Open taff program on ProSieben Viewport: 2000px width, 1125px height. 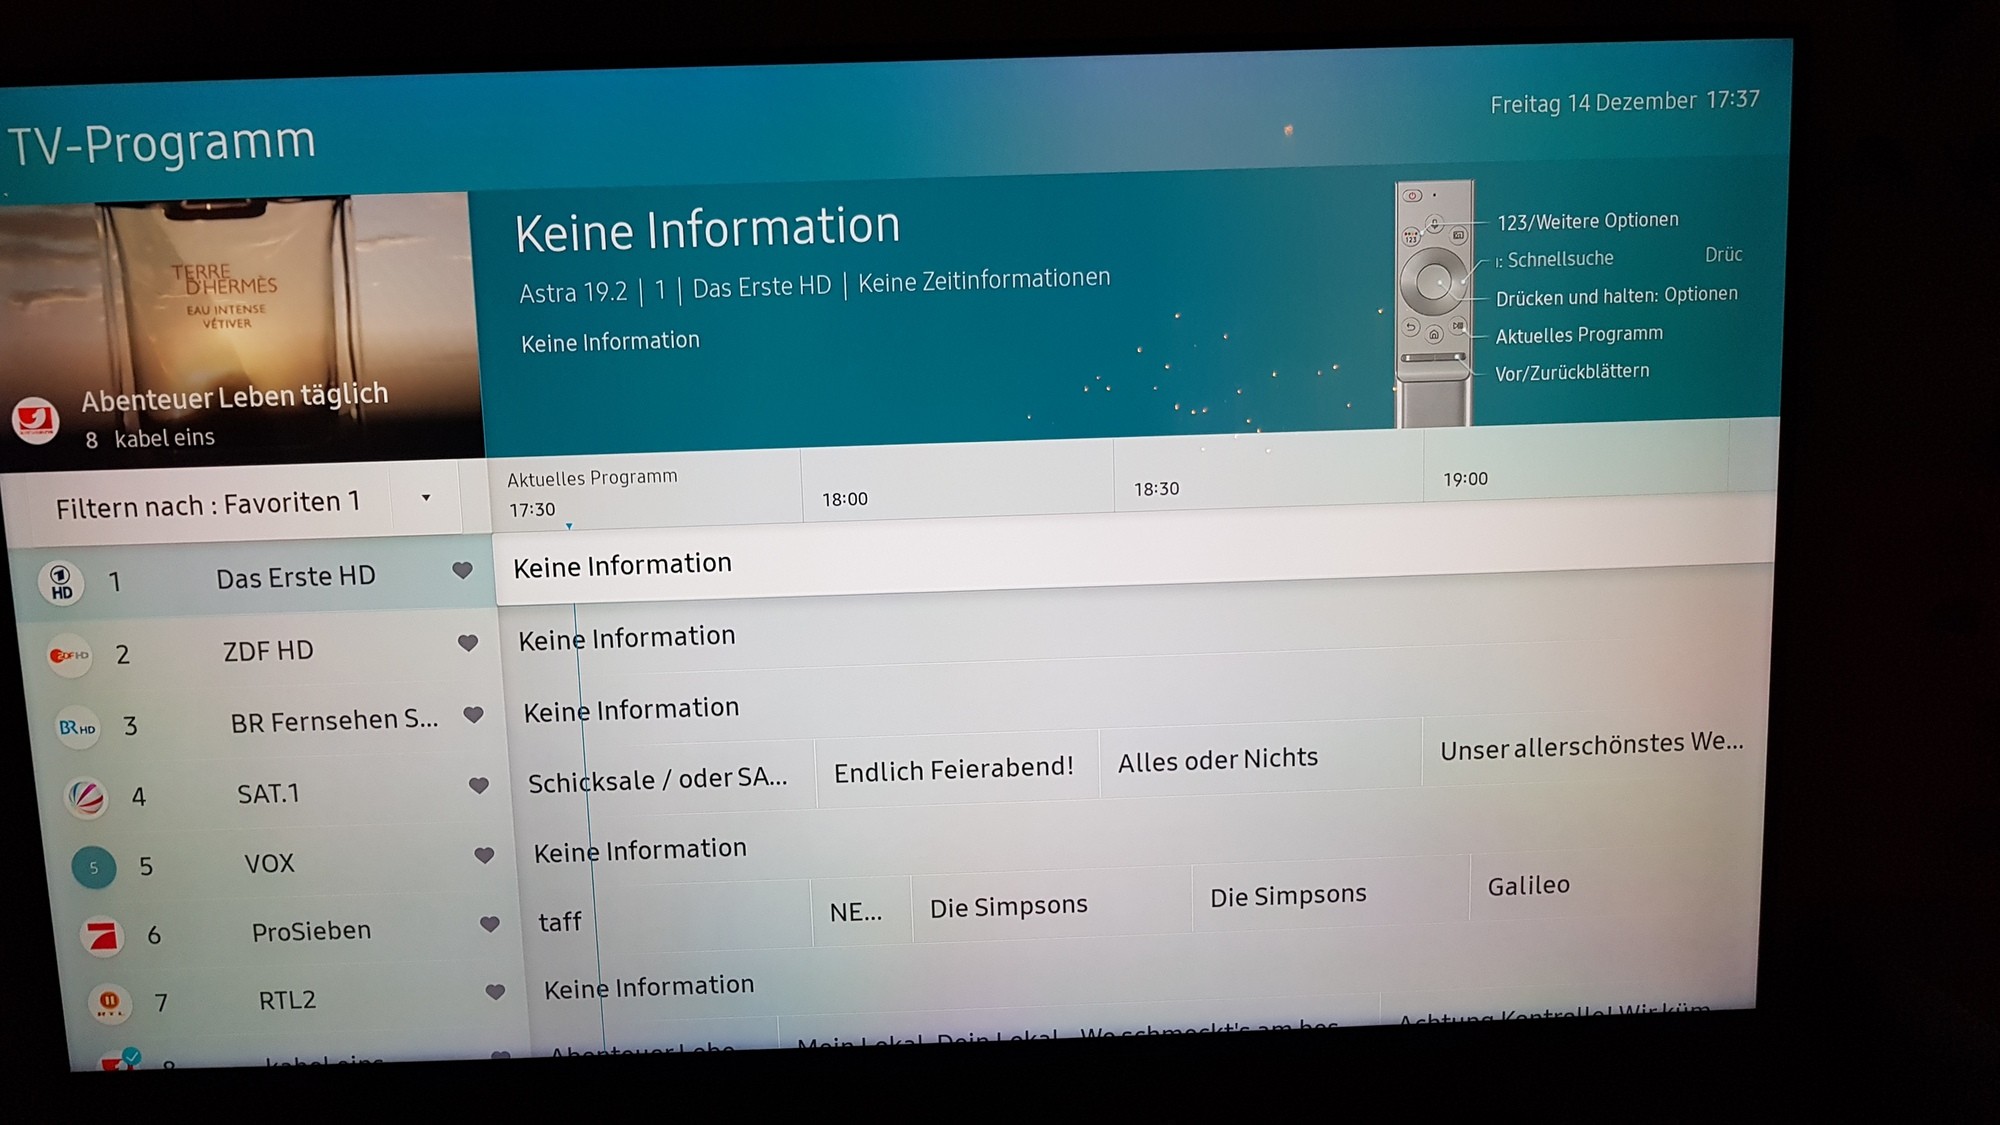[666, 918]
